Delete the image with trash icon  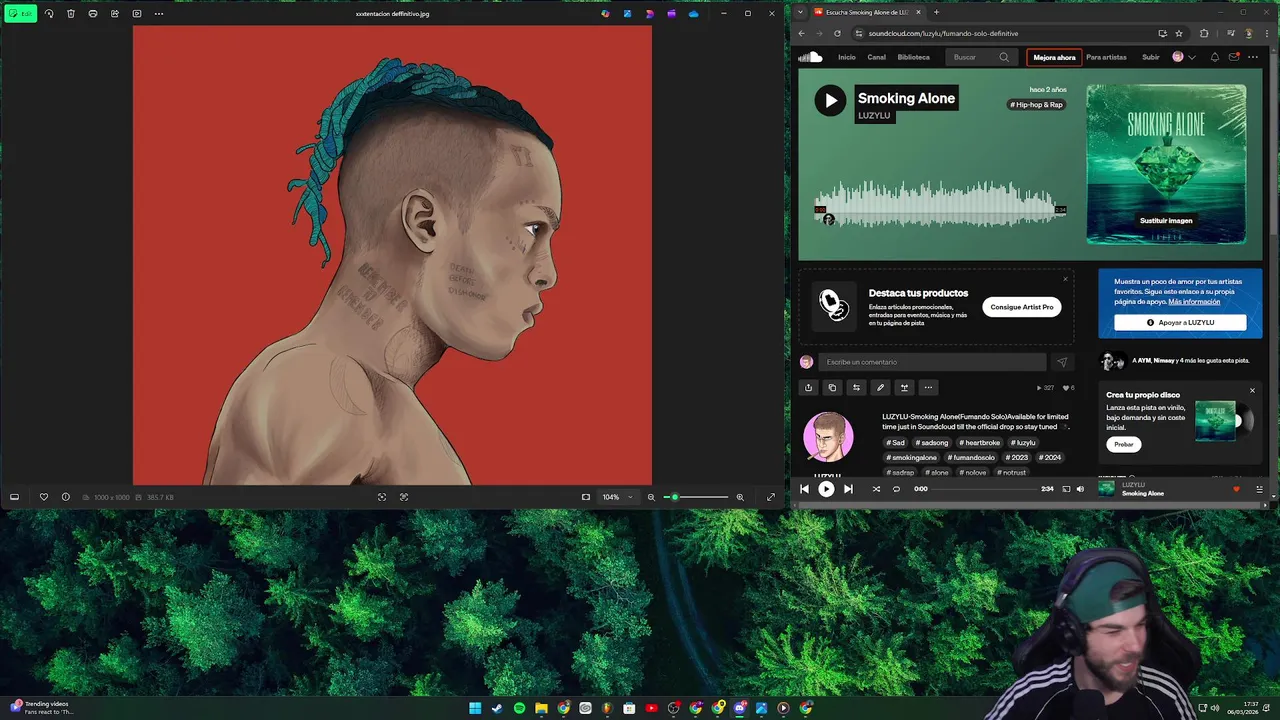coord(71,13)
